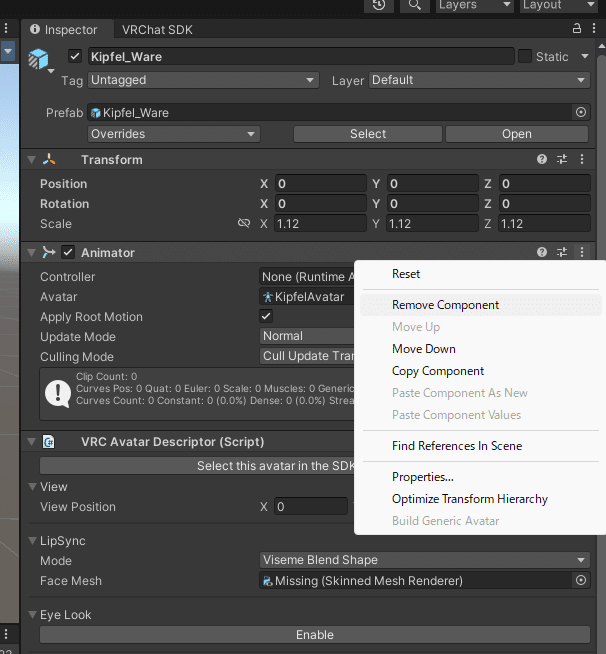Viewport: 606px width, 654px height.
Task: Open the Transform component kebab menu
Action: coord(582,160)
